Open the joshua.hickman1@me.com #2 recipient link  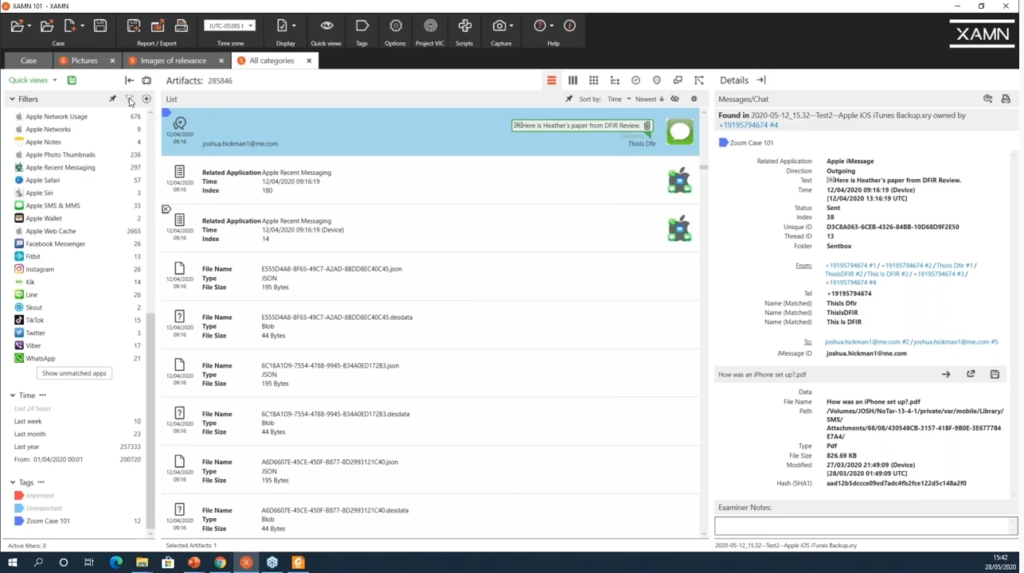pyautogui.click(x=867, y=342)
